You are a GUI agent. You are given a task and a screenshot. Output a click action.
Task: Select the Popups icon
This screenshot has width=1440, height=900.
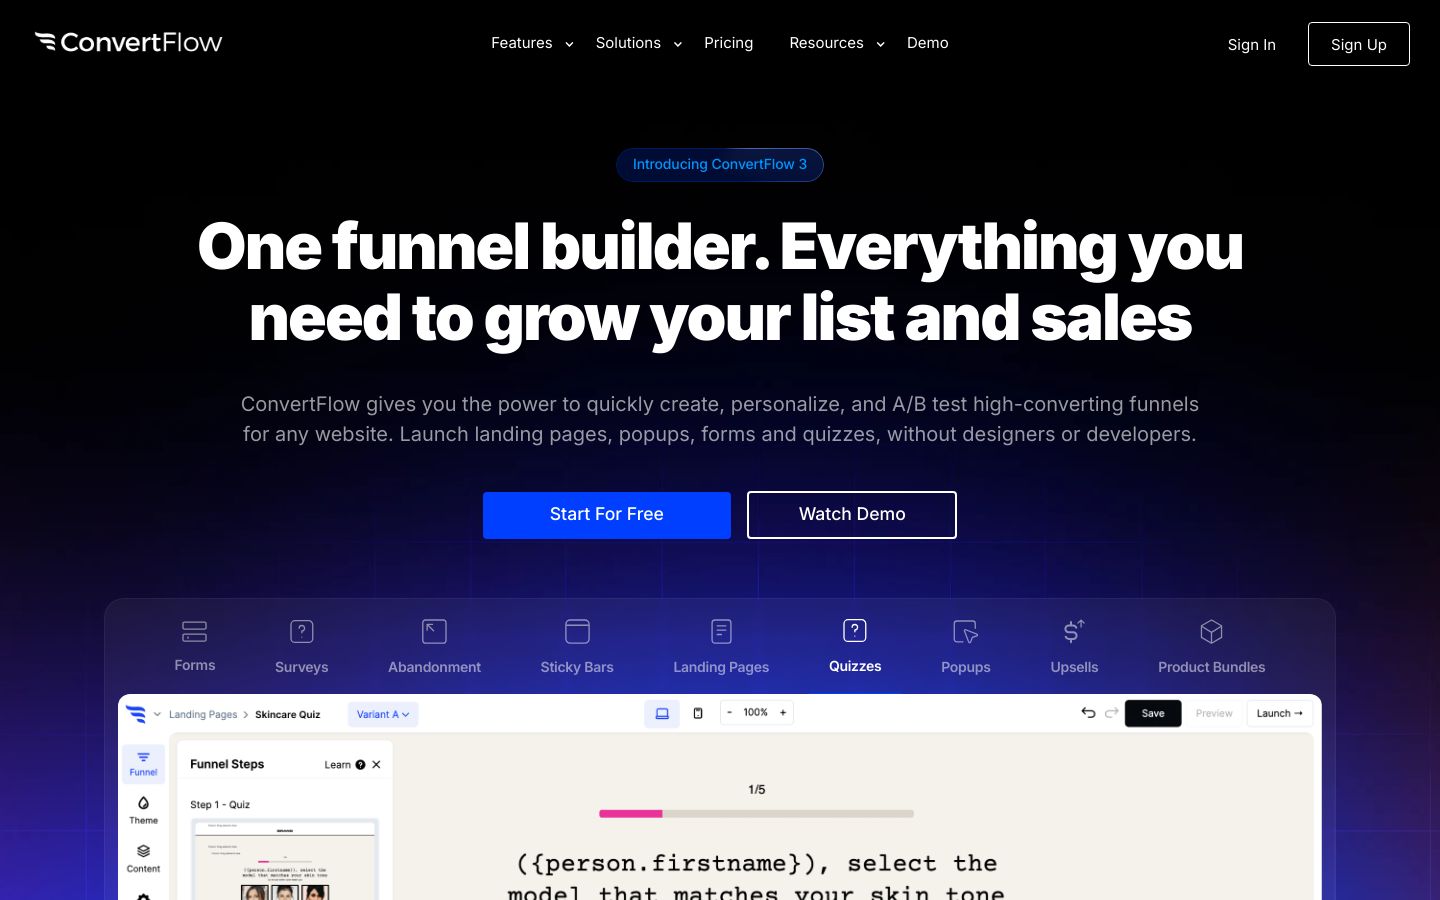point(965,632)
